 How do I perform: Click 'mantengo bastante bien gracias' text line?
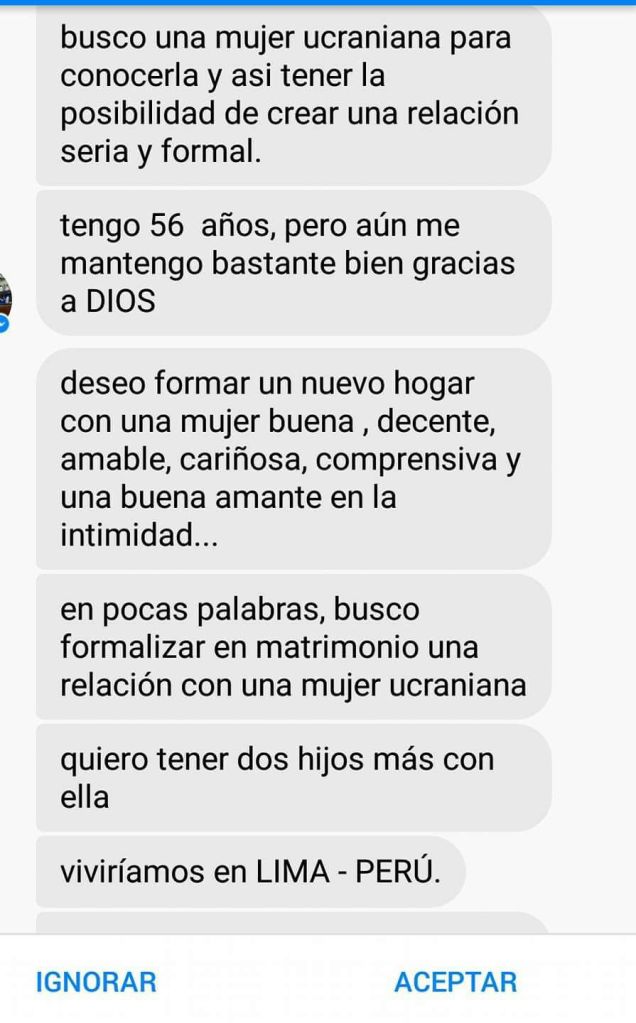(x=288, y=264)
